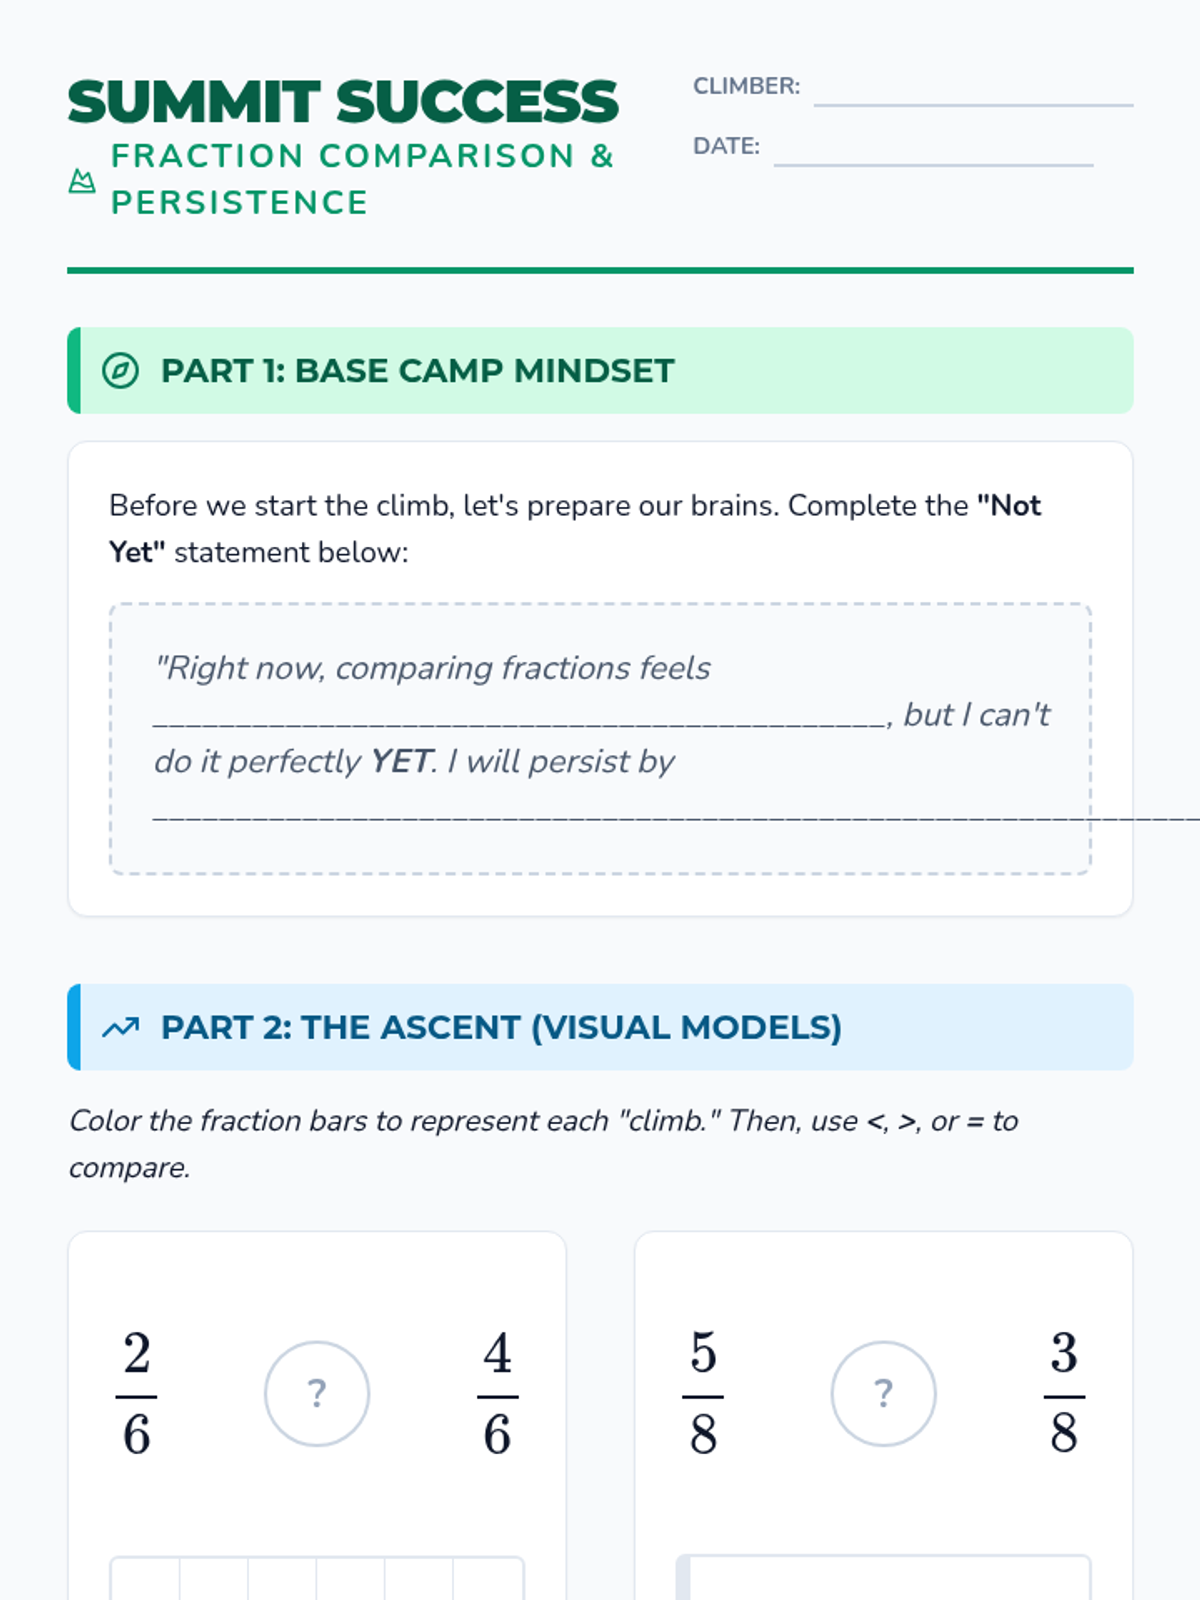Click the first cell of the sixths fraction bar
1200x1600 pixels.
(146, 1580)
